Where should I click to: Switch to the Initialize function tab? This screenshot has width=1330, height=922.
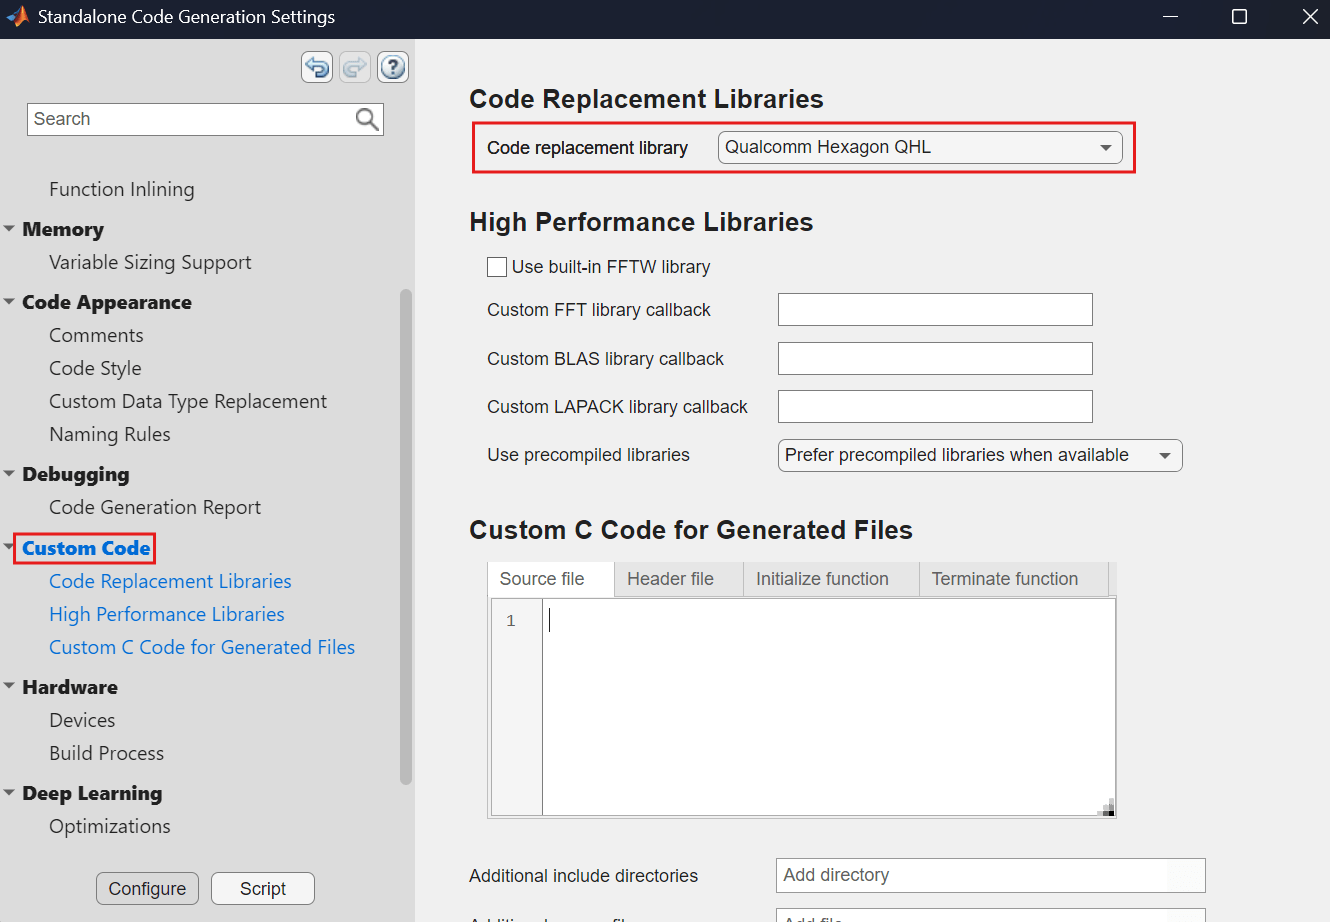pos(822,579)
